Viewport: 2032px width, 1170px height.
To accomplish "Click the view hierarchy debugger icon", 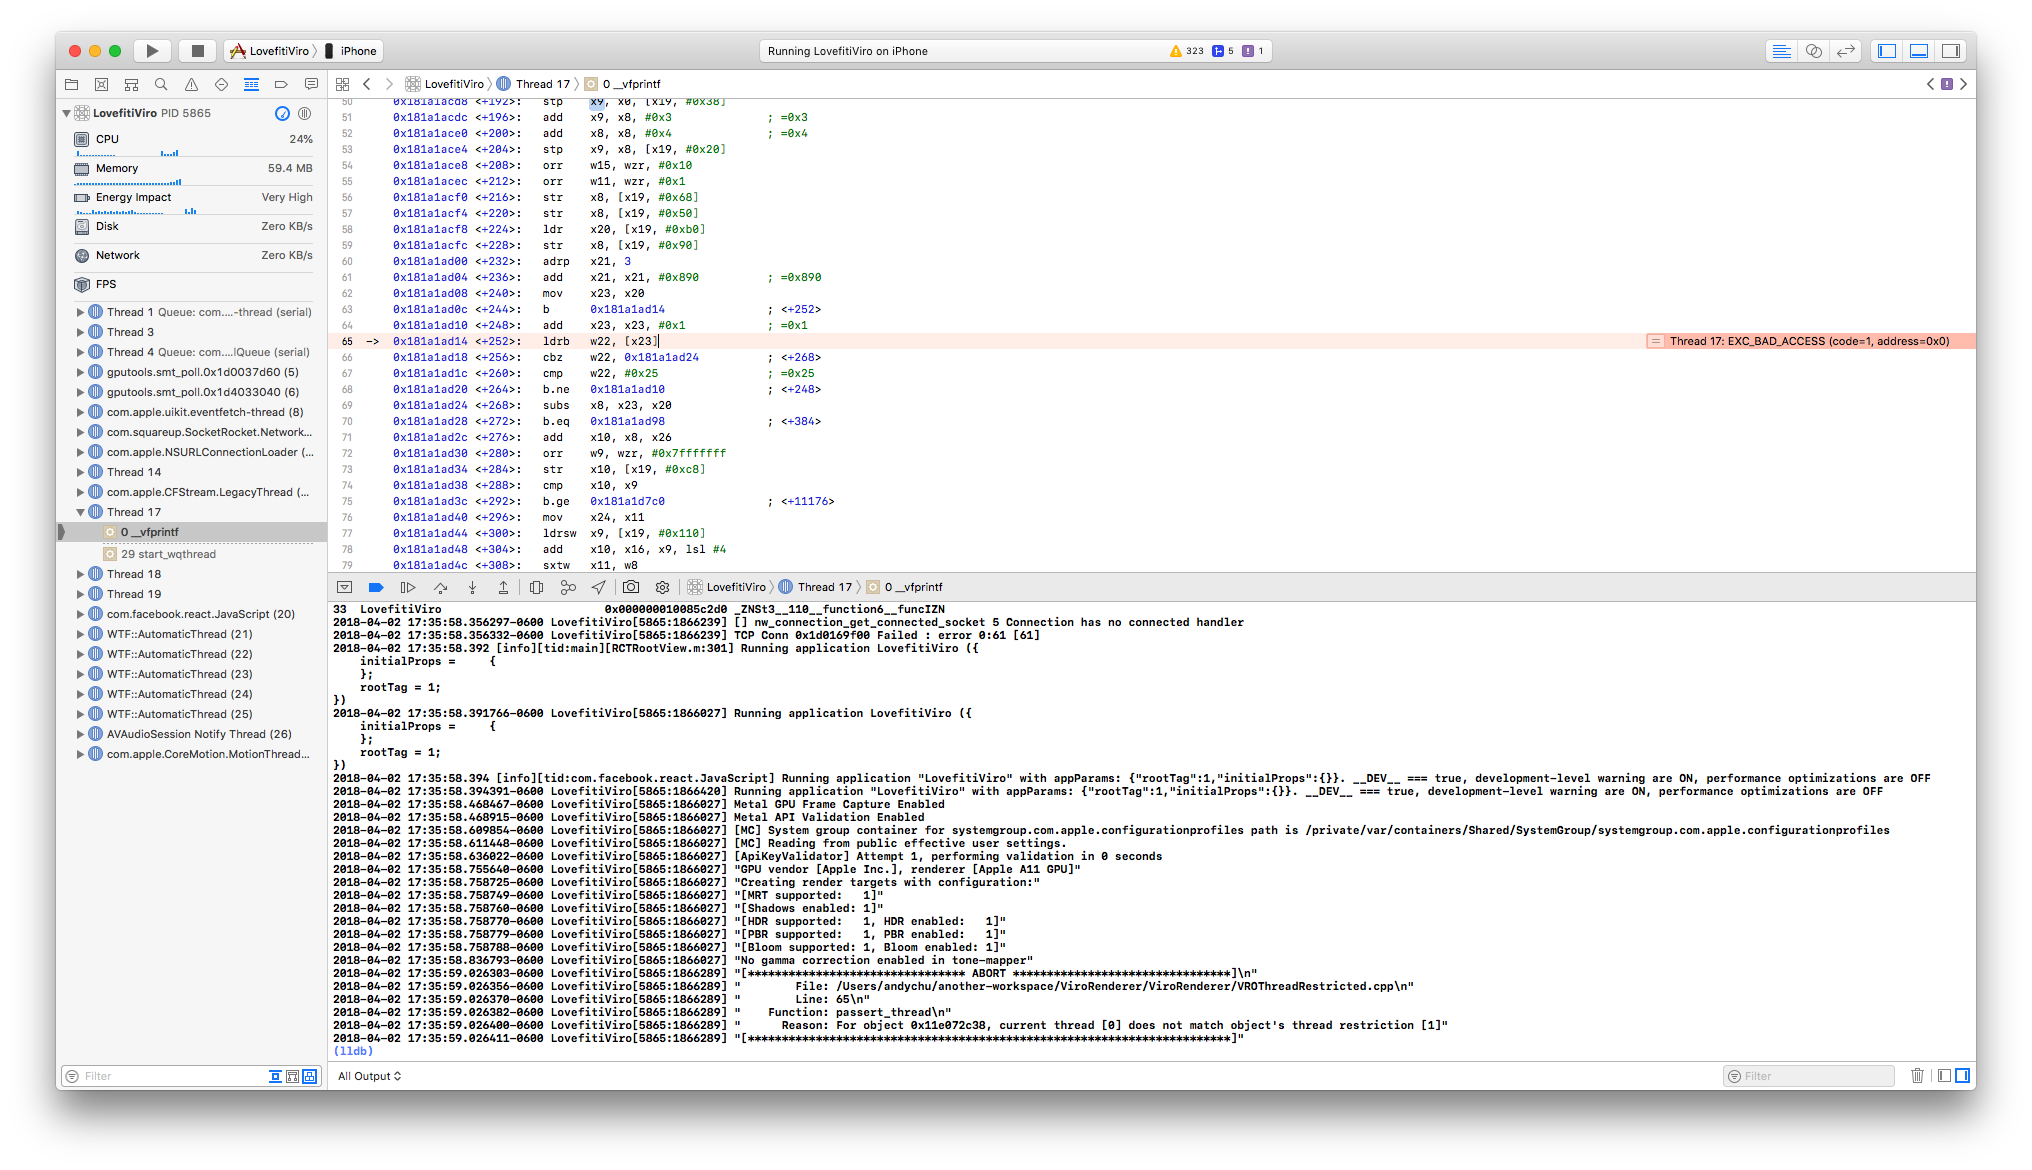I will coord(537,587).
